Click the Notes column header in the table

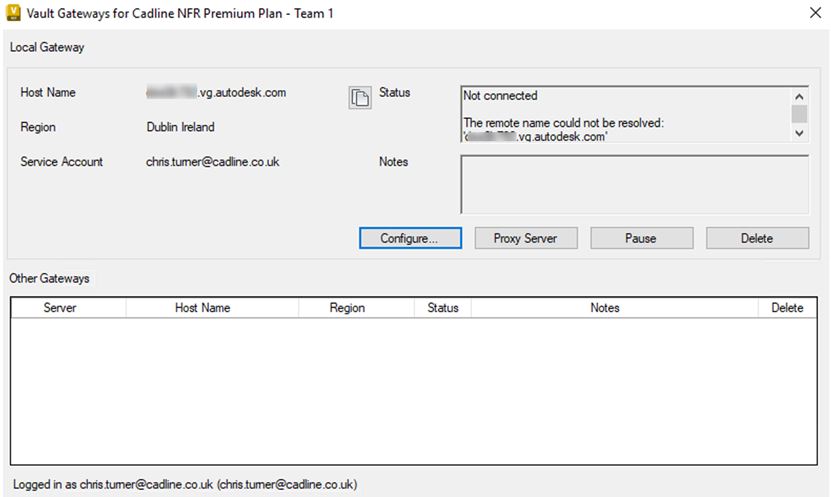click(615, 308)
